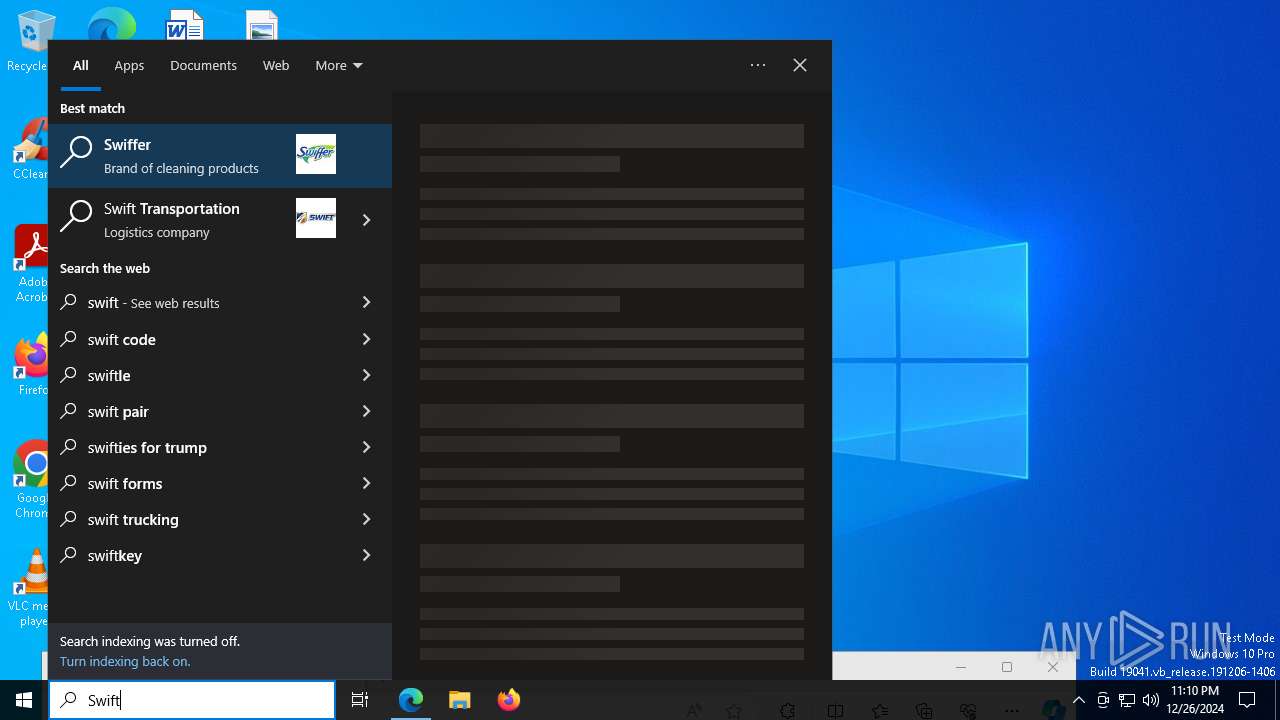Click the taskbar search box containing Swift

192,700
